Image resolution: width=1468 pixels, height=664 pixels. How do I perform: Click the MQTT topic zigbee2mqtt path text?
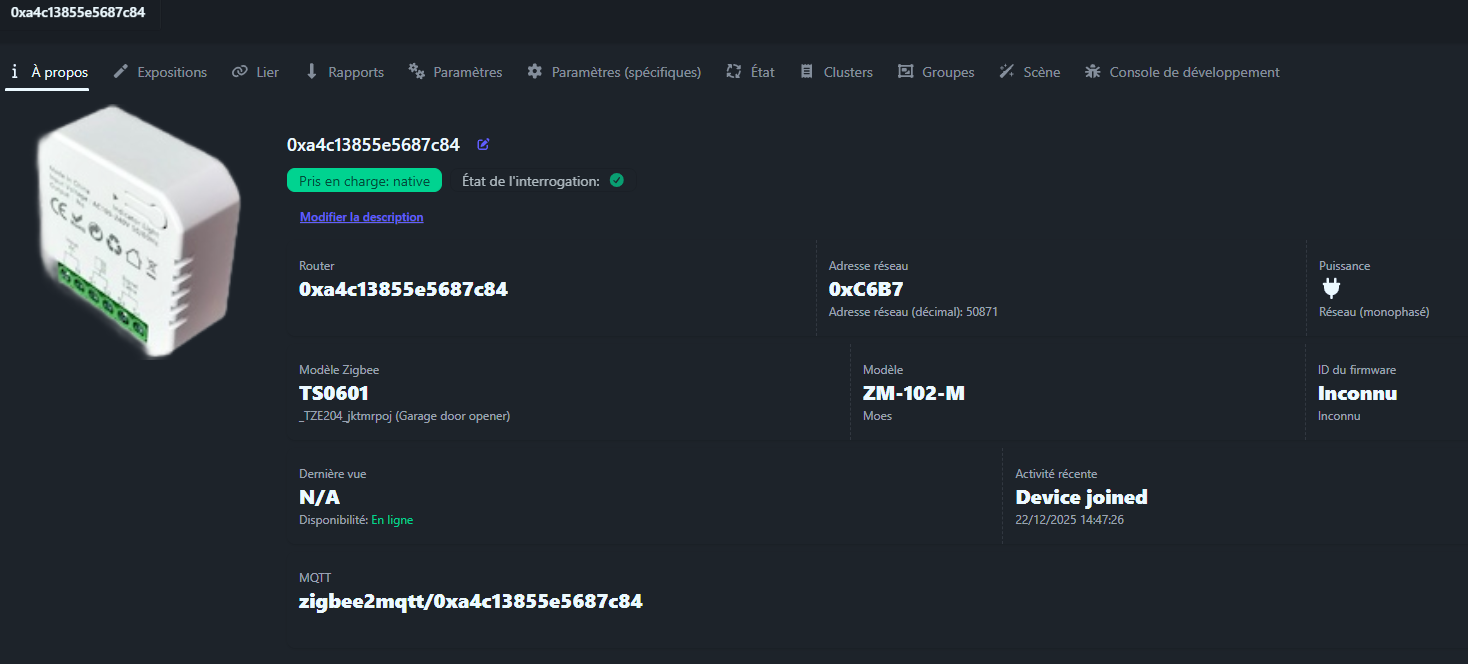point(470,601)
